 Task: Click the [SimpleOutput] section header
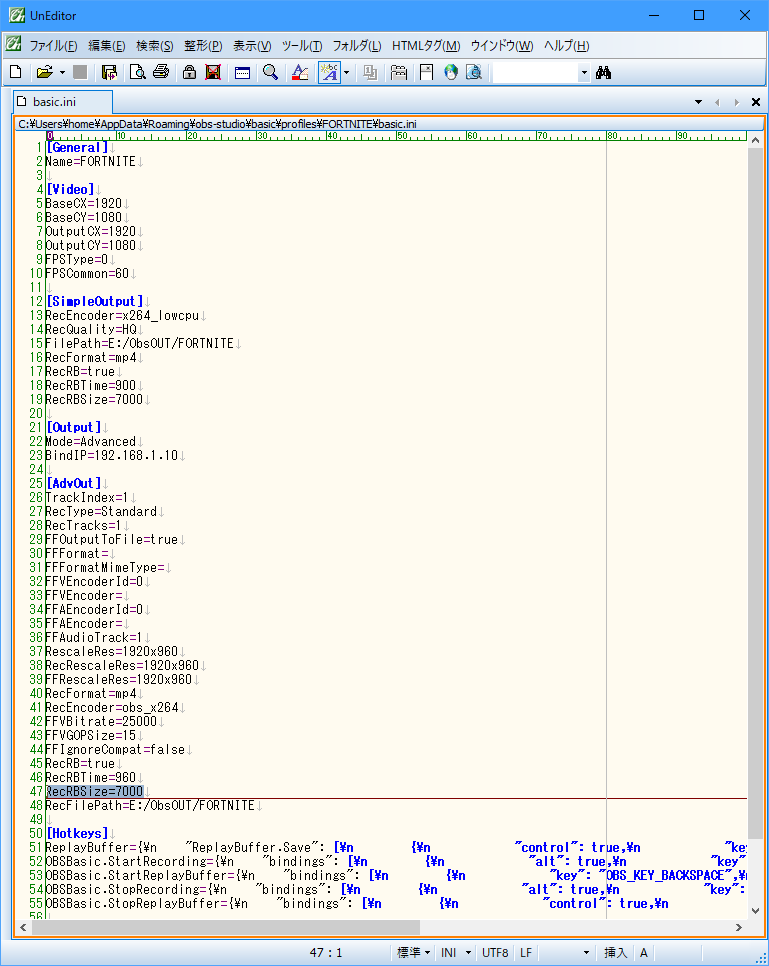pos(94,301)
